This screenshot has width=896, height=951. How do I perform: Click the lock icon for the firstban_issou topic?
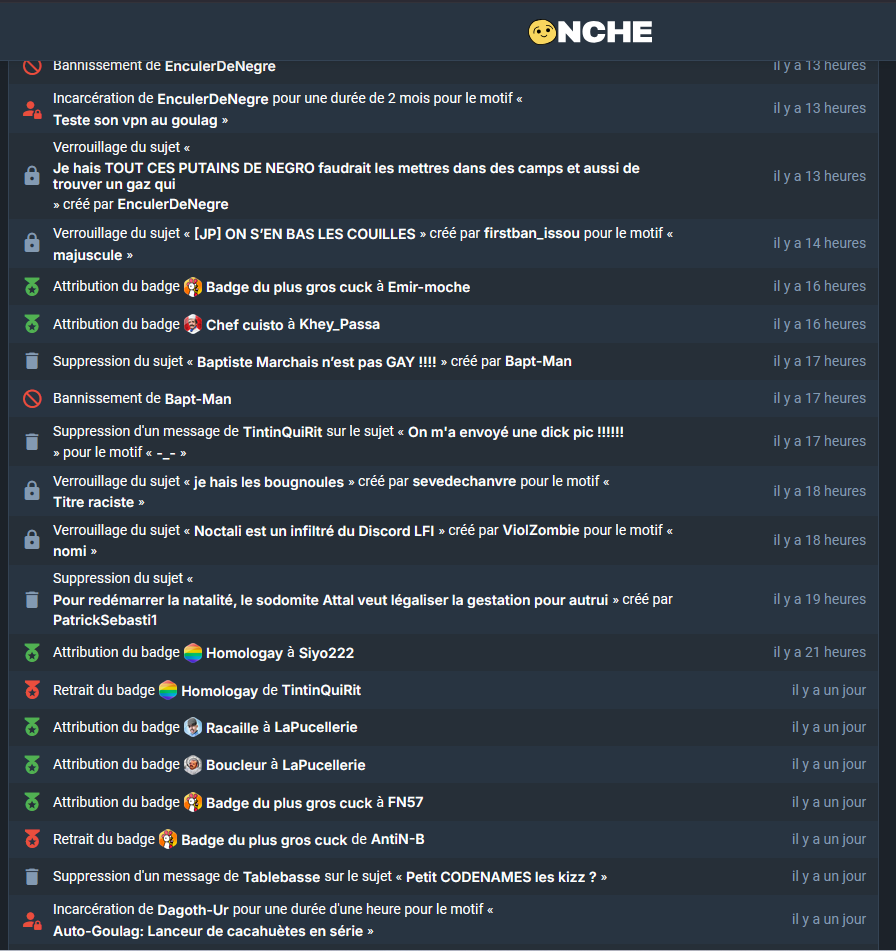click(x=32, y=243)
